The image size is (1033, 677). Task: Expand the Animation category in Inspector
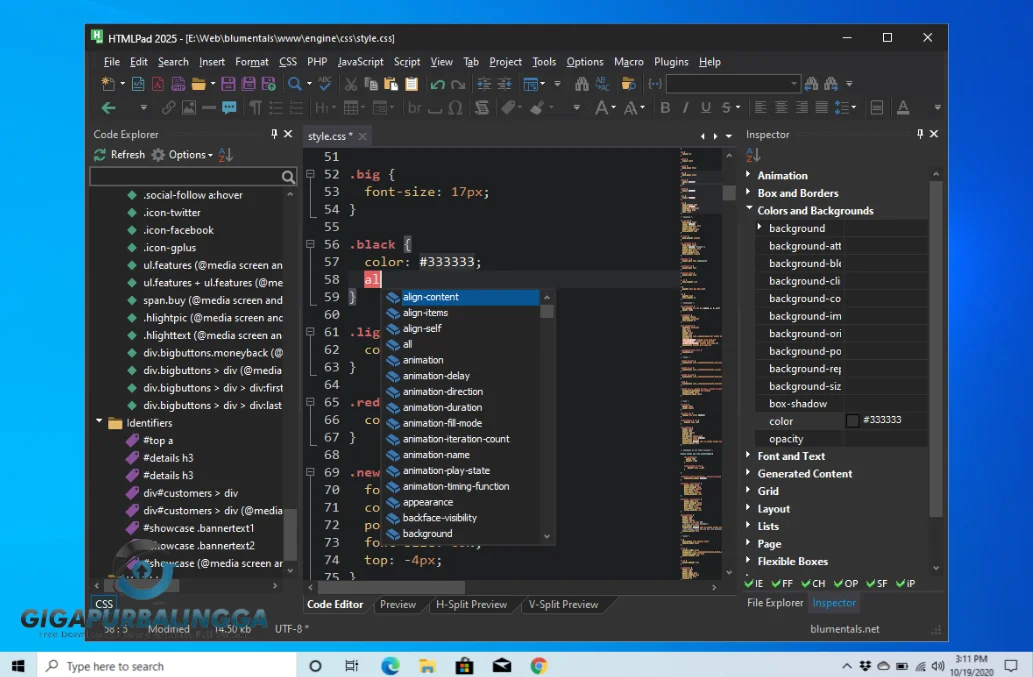(x=748, y=175)
